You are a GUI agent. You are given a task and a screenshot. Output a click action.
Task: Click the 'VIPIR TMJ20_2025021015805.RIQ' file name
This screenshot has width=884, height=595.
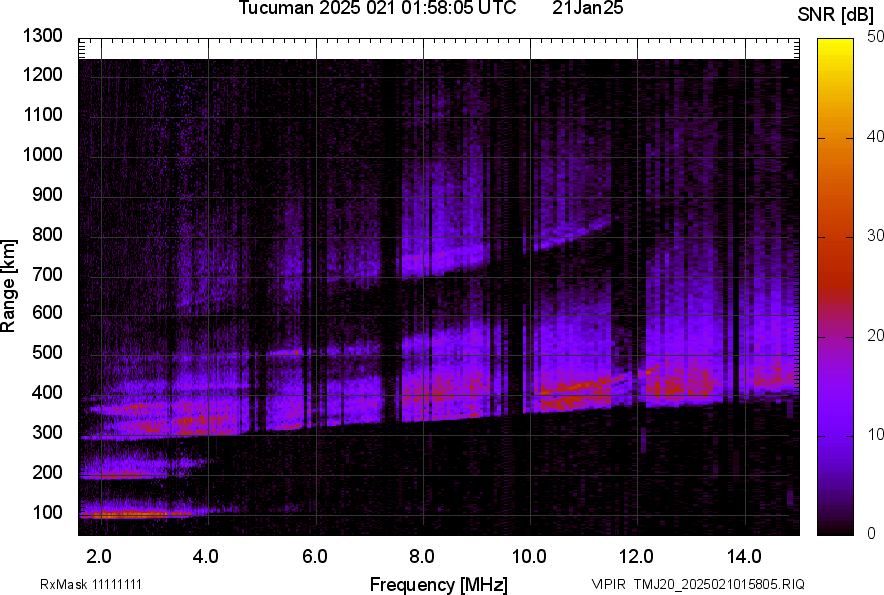tap(698, 584)
